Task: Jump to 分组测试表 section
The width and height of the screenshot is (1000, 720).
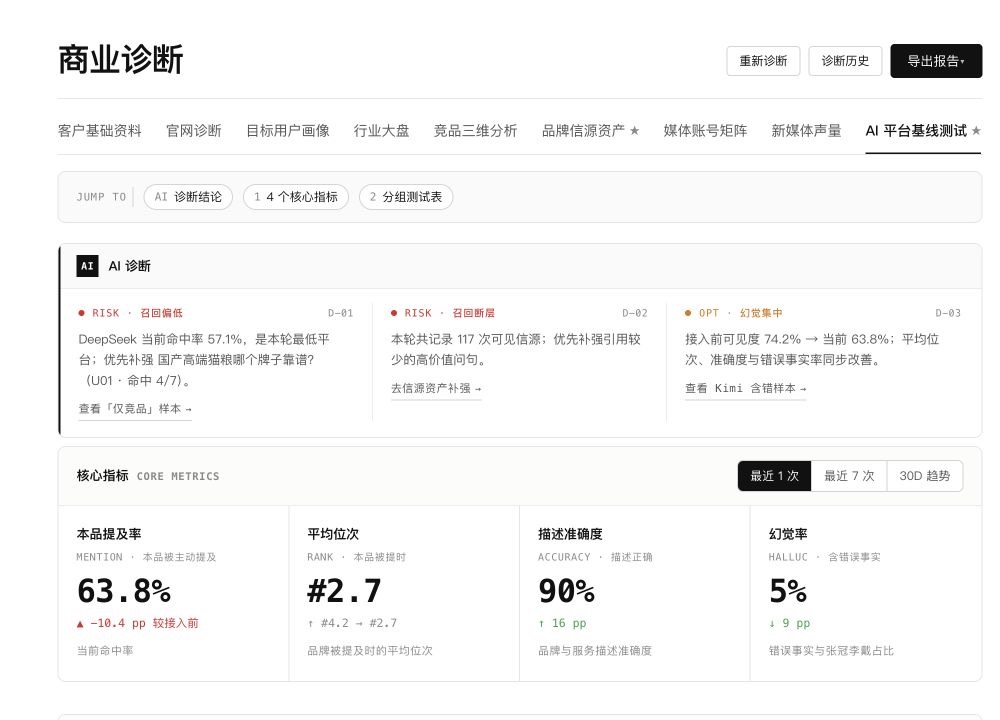Action: (x=406, y=197)
